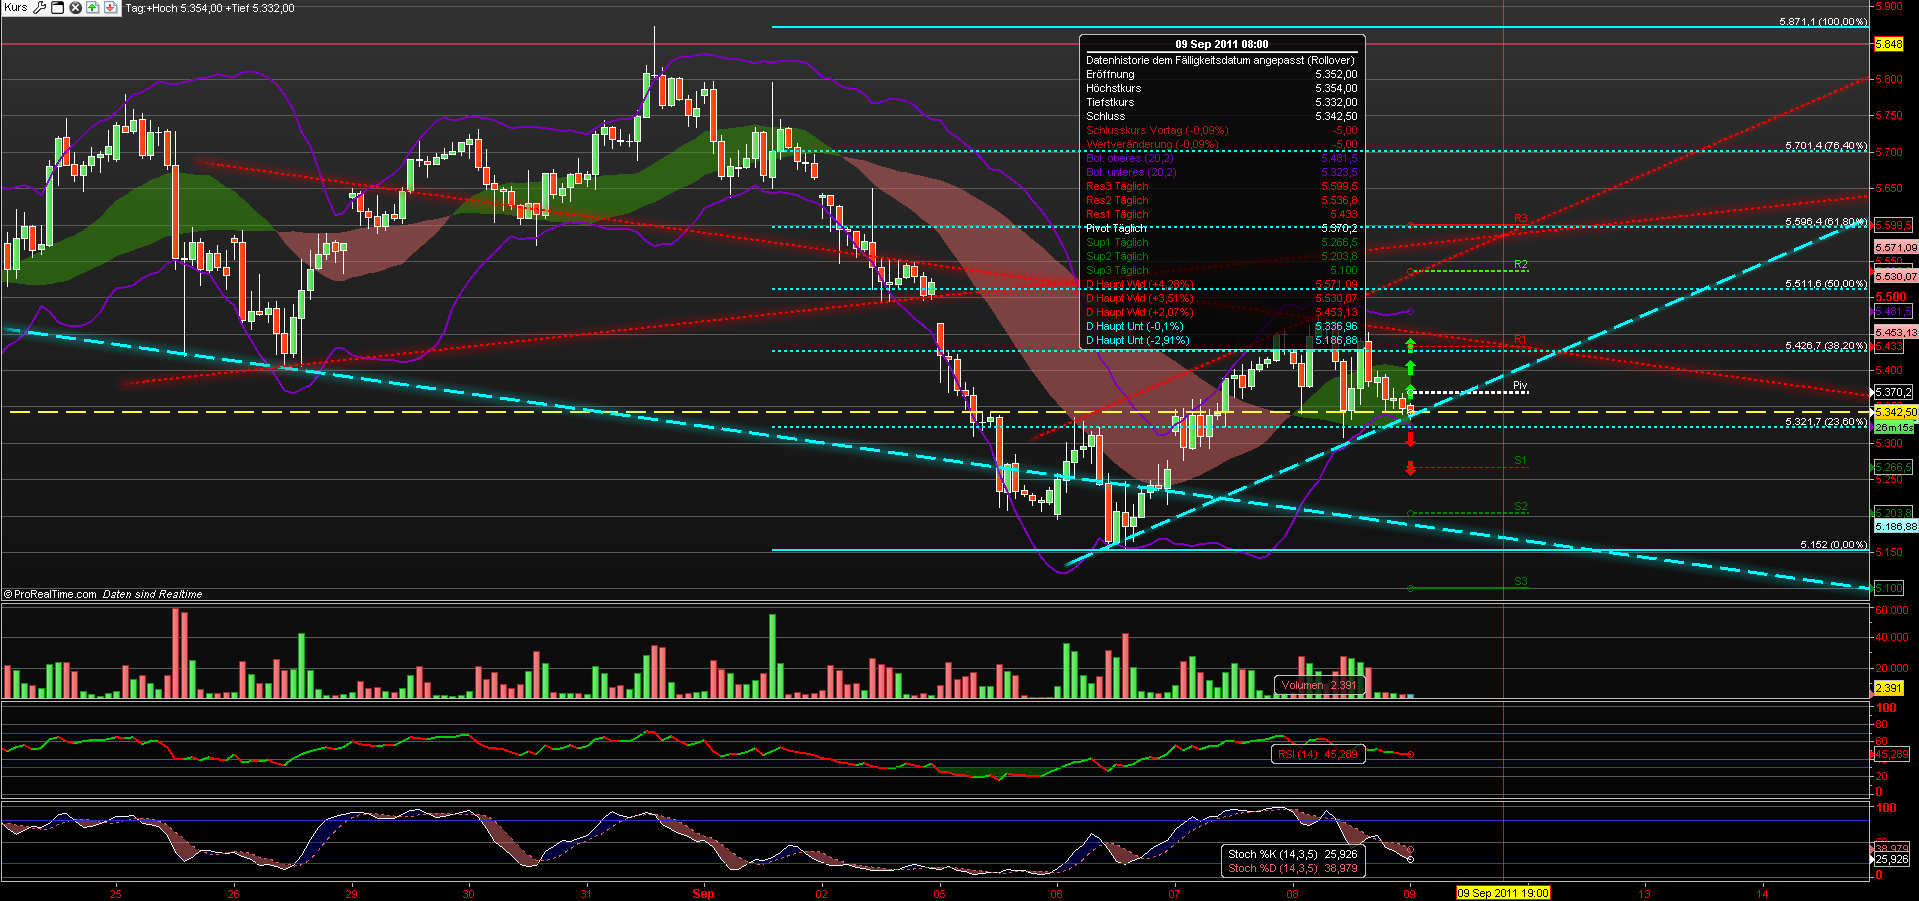The height and width of the screenshot is (901, 1919).
Task: Click the Stoch %K (14,3,5) legend
Action: click(x=1291, y=854)
